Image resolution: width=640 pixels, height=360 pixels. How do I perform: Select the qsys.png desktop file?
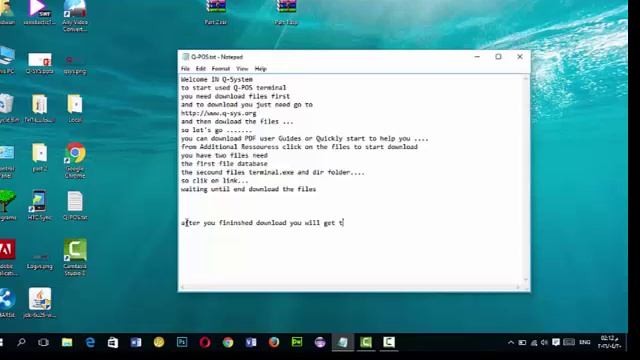point(75,64)
